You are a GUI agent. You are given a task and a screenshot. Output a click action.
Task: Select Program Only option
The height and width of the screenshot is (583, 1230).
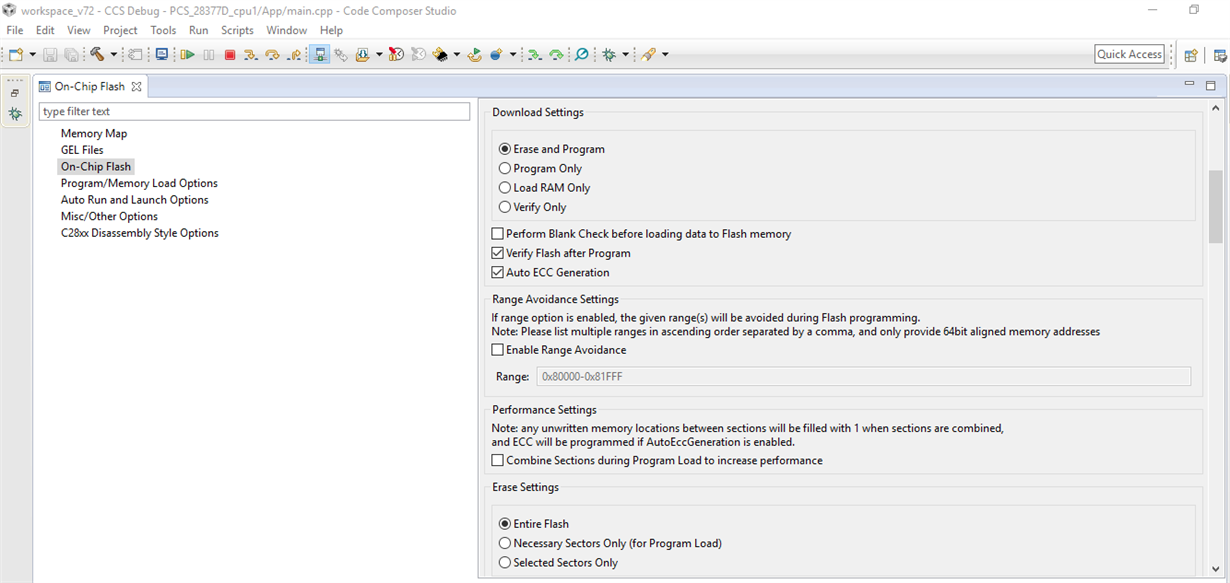point(505,168)
